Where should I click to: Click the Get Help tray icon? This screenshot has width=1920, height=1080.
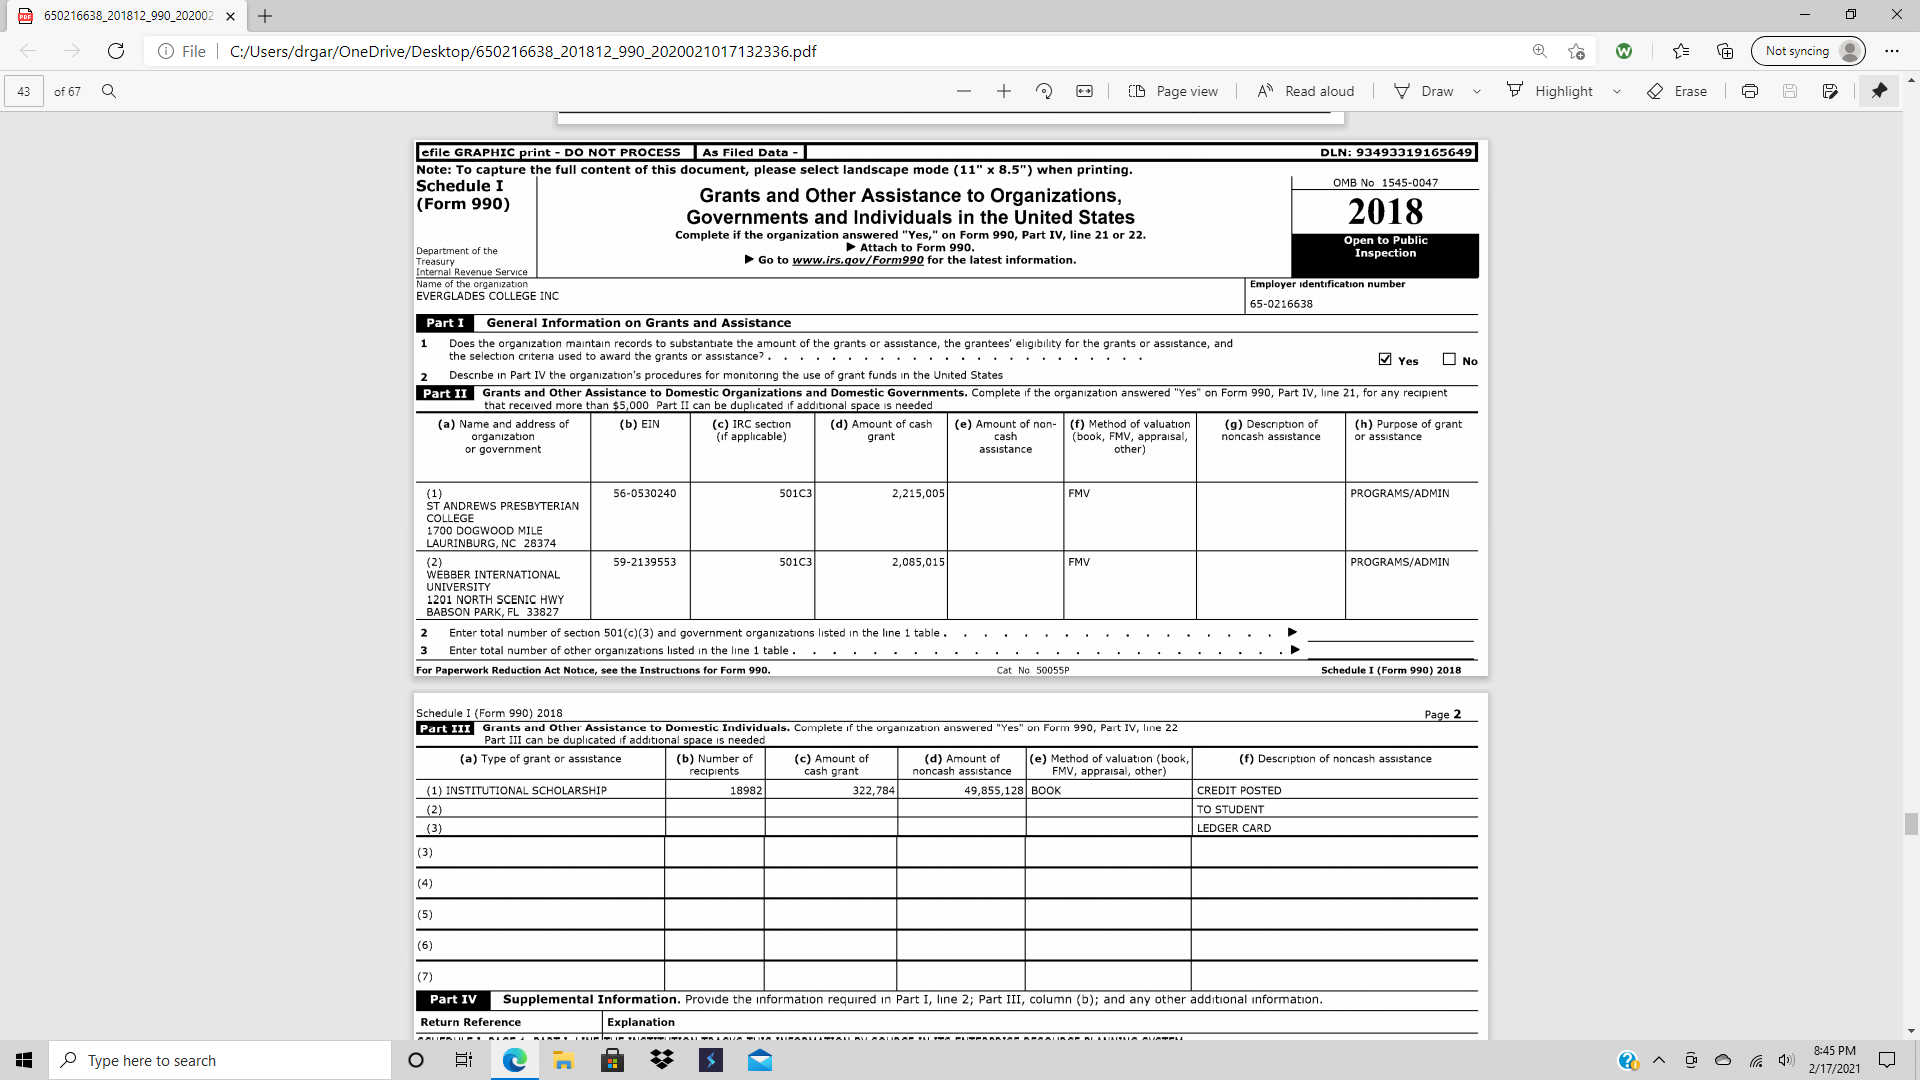click(x=1627, y=1060)
